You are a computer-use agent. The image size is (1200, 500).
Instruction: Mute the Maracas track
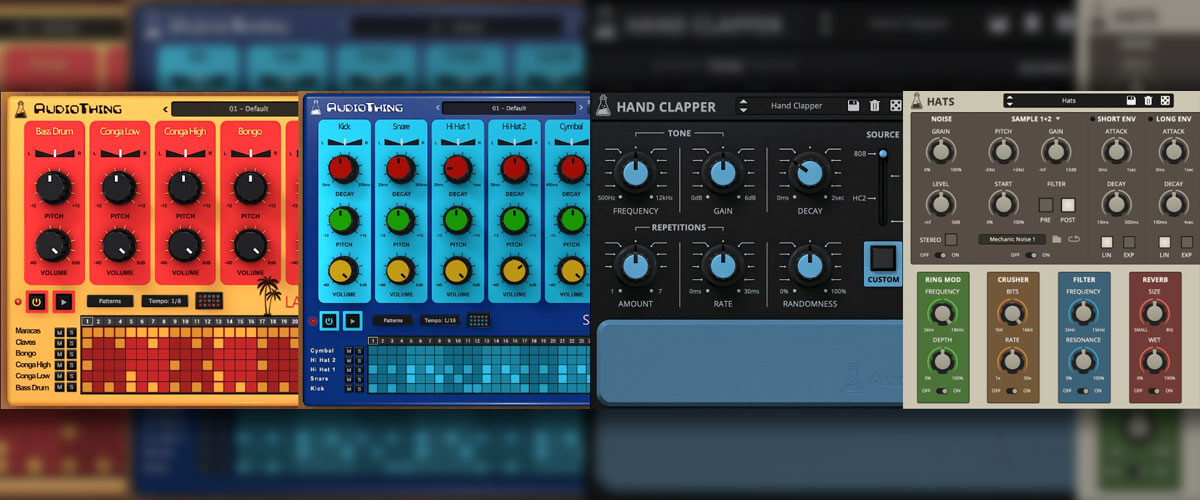[x=59, y=332]
